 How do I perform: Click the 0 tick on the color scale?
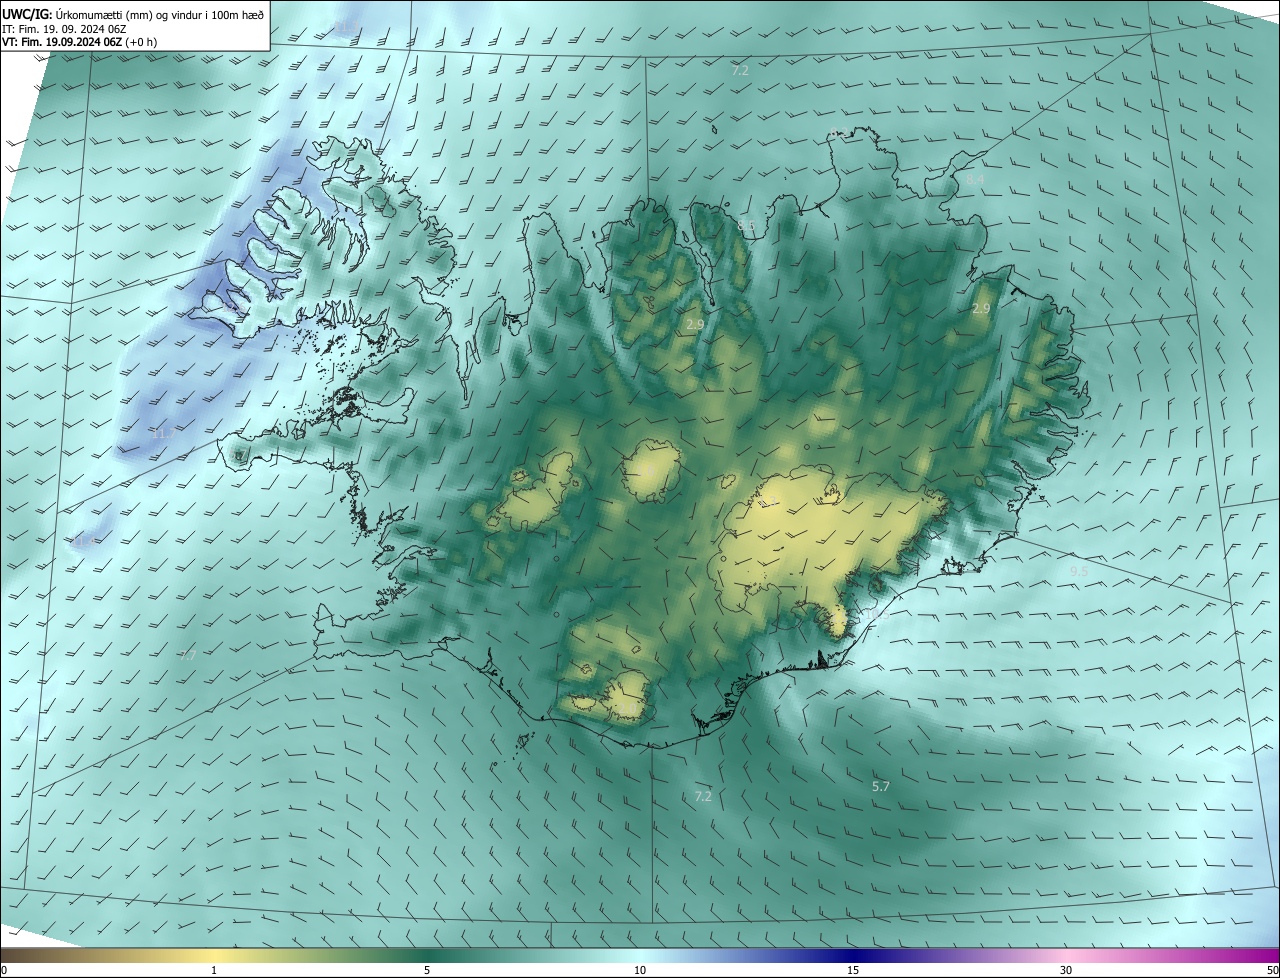click(x=4, y=970)
